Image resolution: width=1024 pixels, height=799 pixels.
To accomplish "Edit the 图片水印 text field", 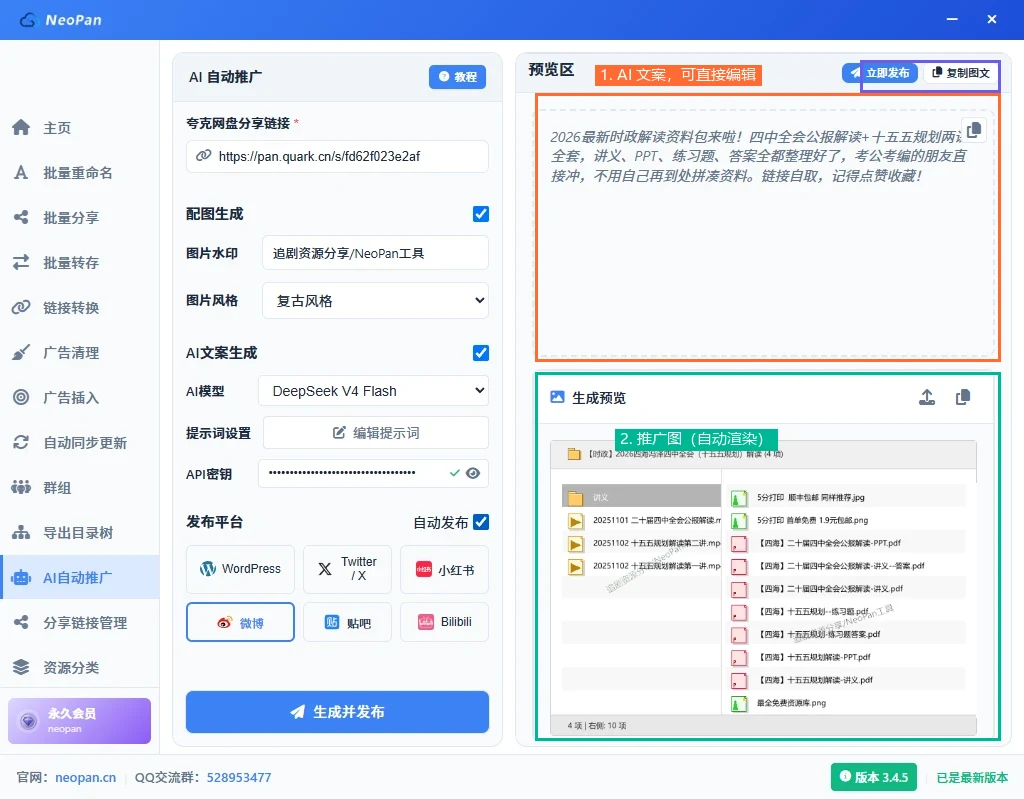I will coord(375,253).
